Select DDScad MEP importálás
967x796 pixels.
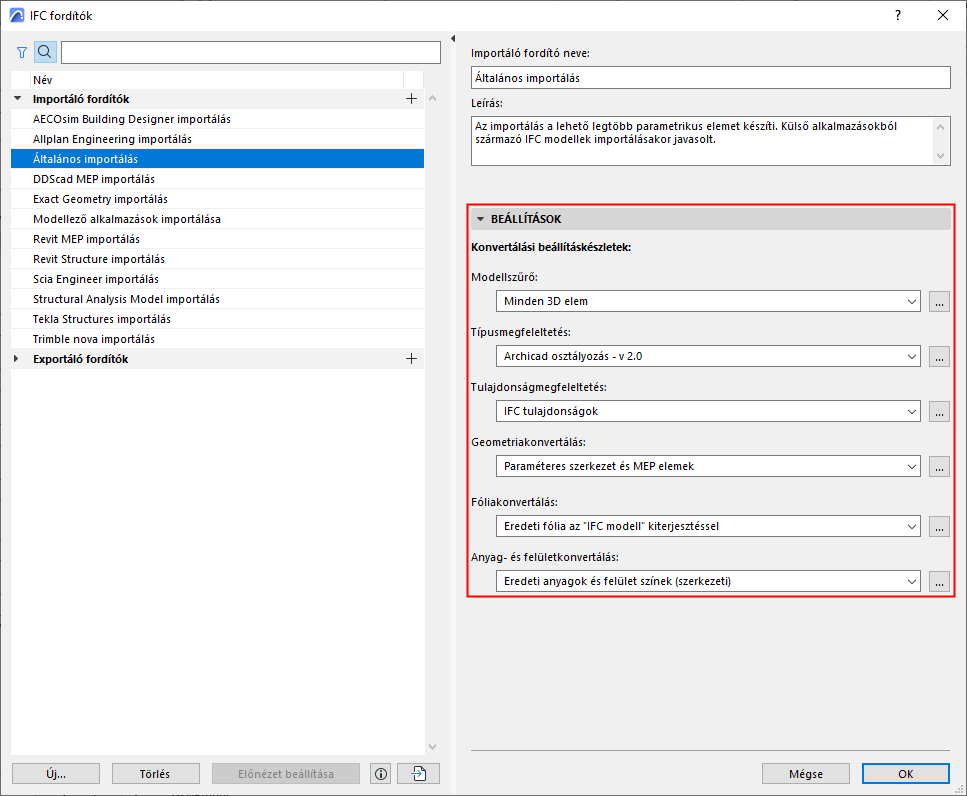217,179
